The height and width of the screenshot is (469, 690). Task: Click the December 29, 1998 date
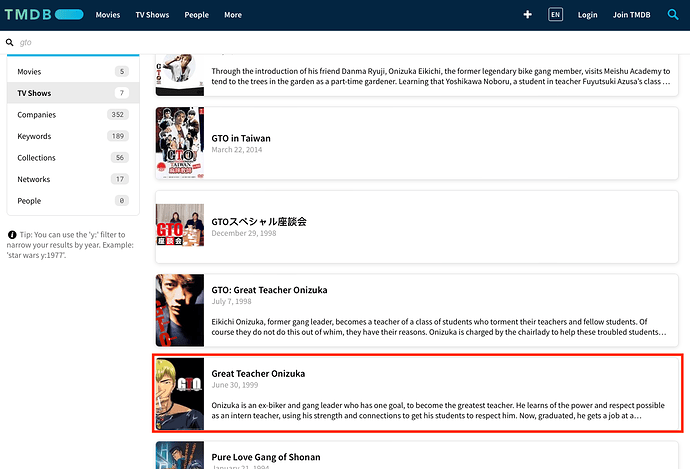click(244, 233)
